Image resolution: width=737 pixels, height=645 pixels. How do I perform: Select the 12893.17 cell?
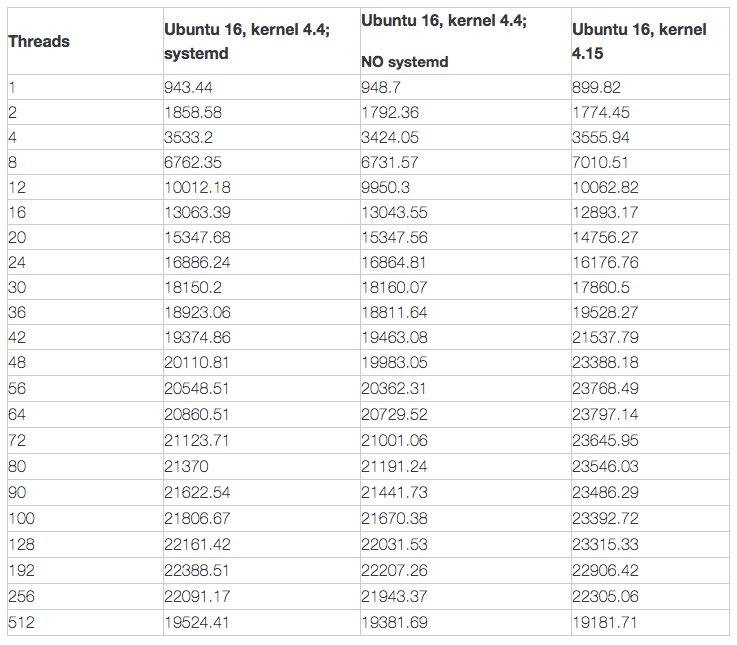(x=605, y=212)
